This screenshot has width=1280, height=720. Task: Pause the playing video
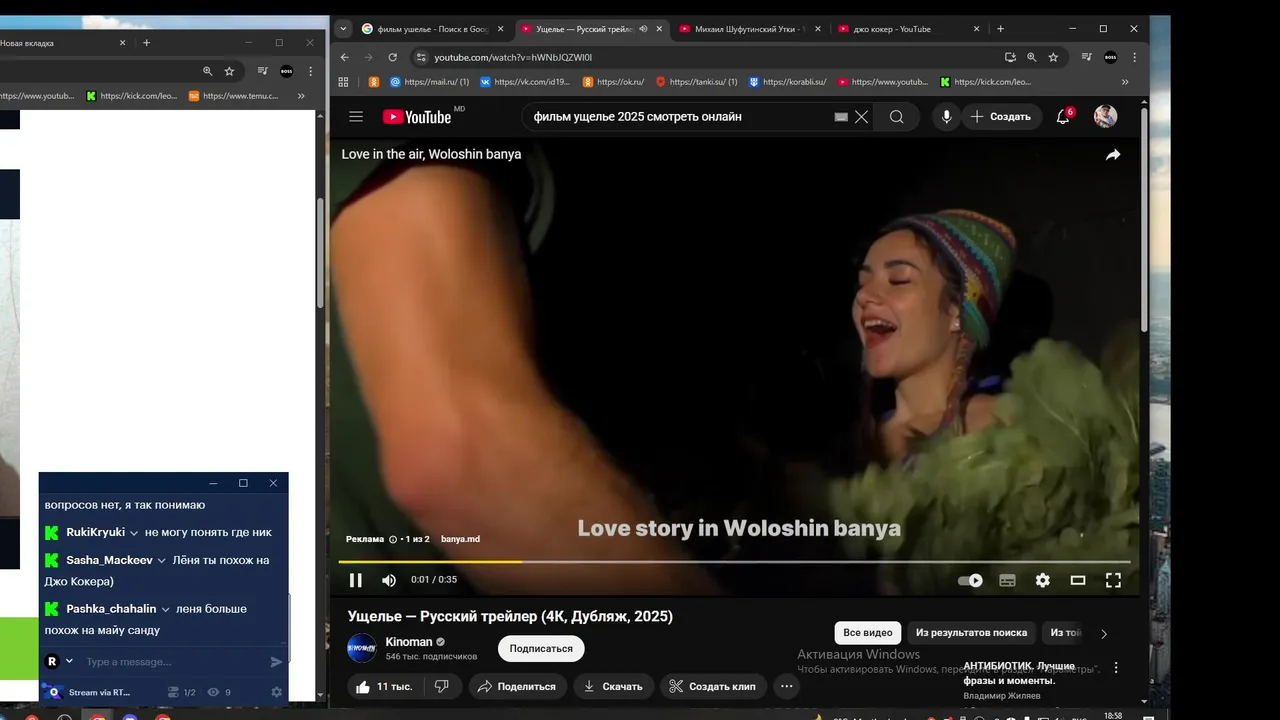[355, 580]
